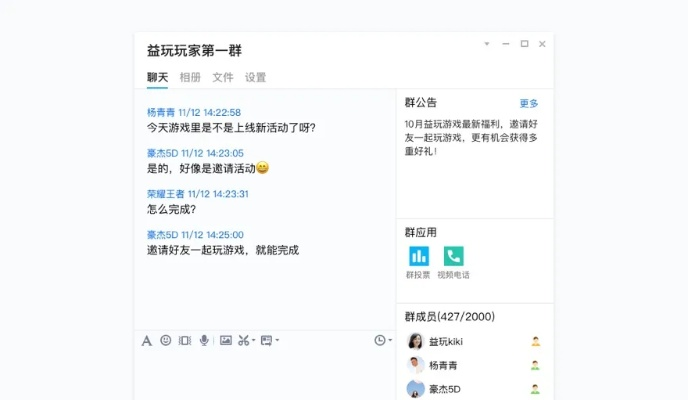Image resolution: width=688 pixels, height=400 pixels.
Task: Switch to the 相册 album tab
Action: pyautogui.click(x=190, y=77)
